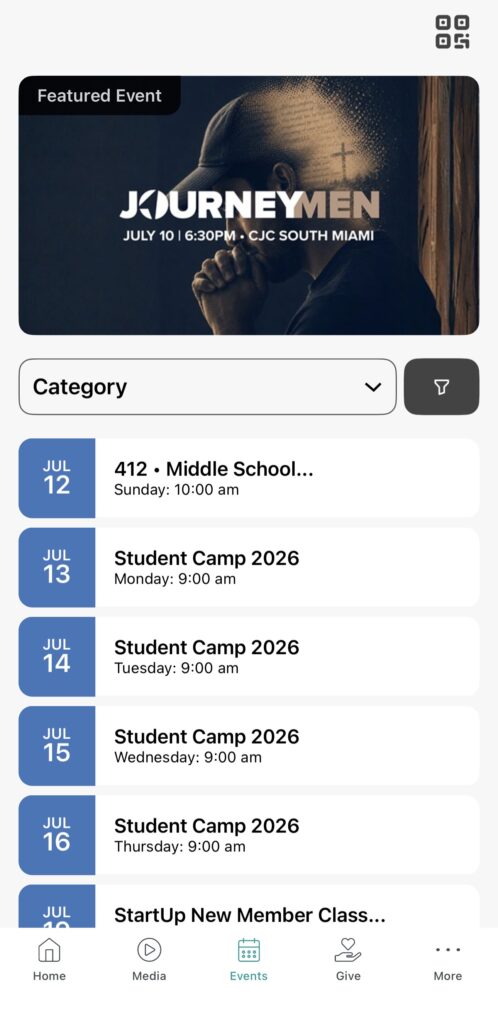Click the Category dropdown chevron arrow

click(373, 387)
